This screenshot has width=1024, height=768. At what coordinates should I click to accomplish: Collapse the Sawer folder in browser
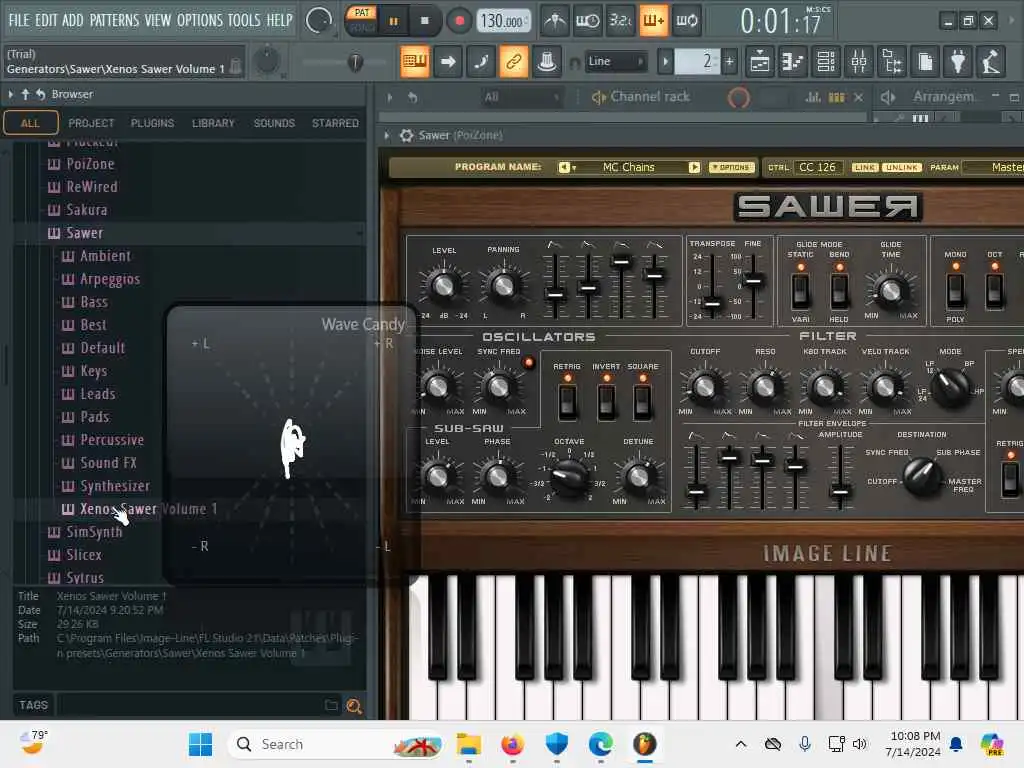pyautogui.click(x=84, y=233)
